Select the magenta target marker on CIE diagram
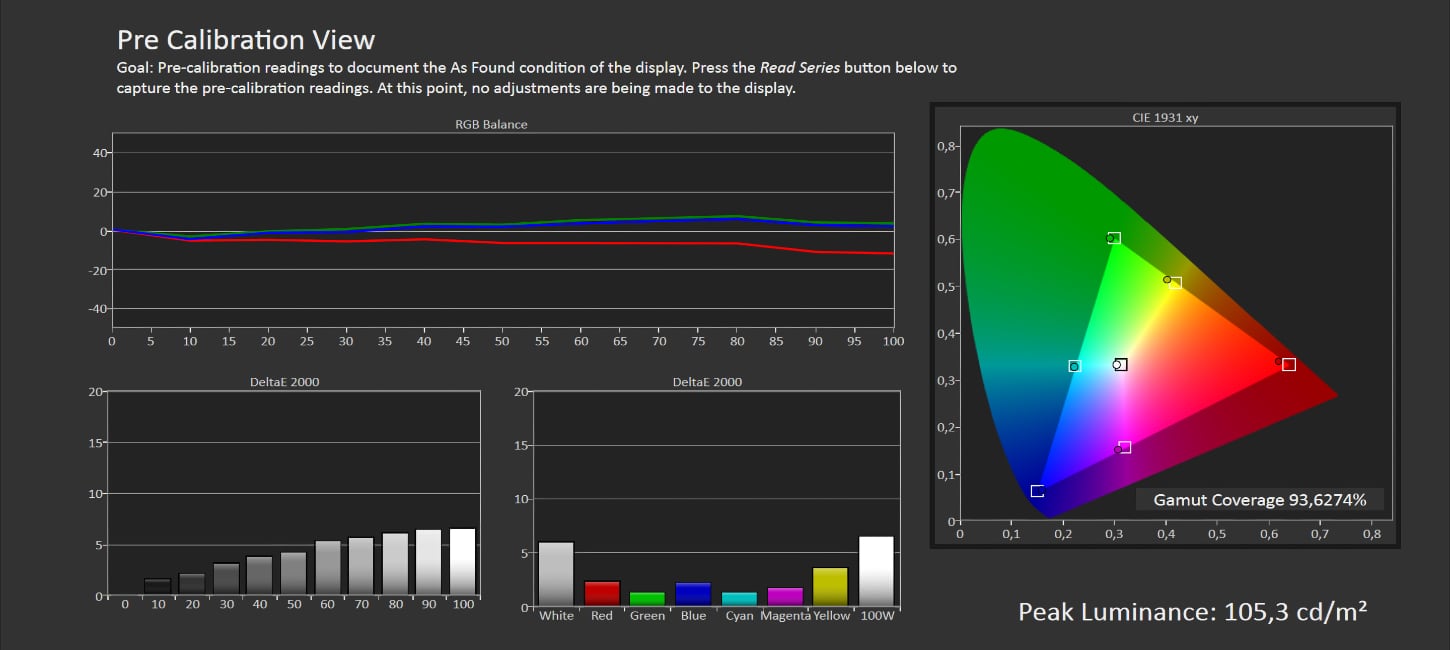The height and width of the screenshot is (650, 1450). point(1125,447)
